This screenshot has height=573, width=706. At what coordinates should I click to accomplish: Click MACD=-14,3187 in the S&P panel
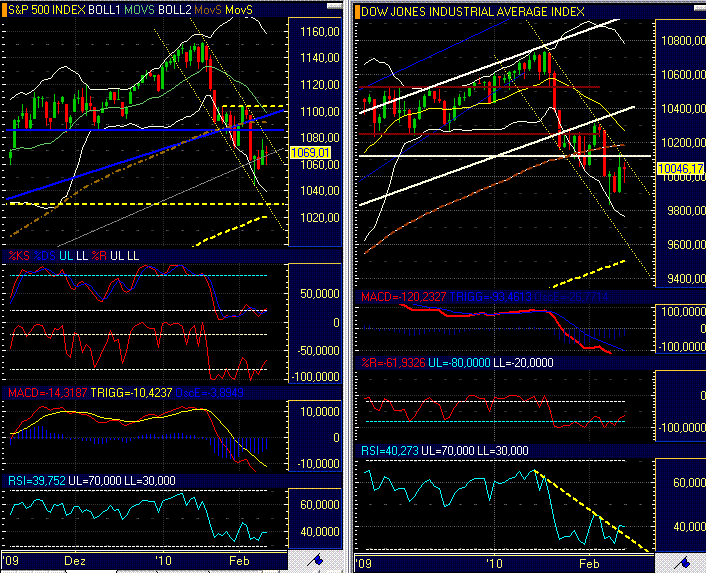(x=47, y=393)
